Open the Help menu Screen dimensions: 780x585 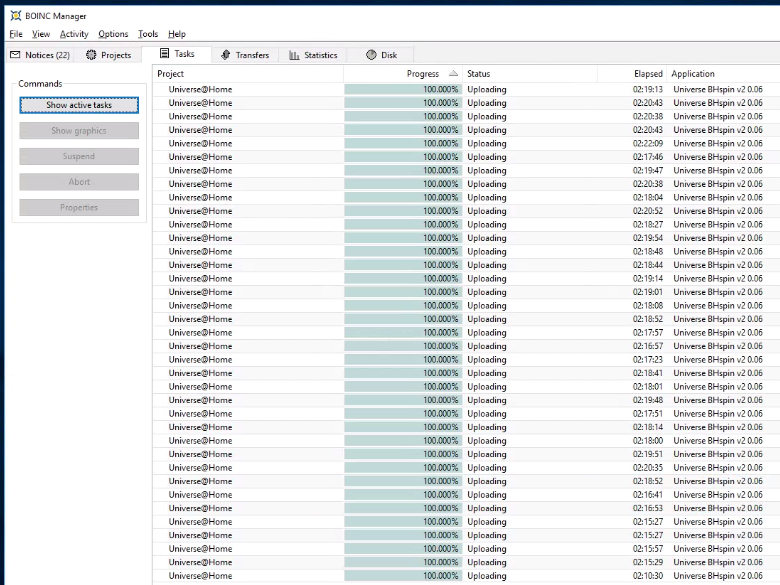(177, 34)
